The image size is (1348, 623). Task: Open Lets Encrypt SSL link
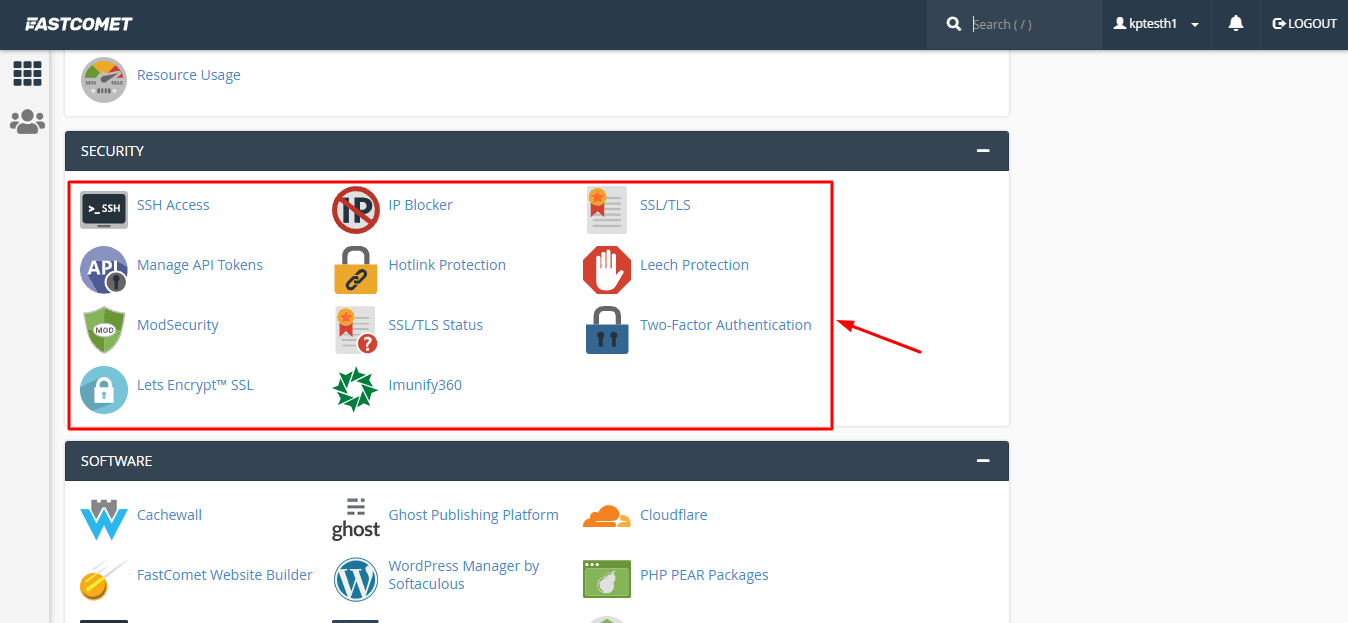[195, 385]
